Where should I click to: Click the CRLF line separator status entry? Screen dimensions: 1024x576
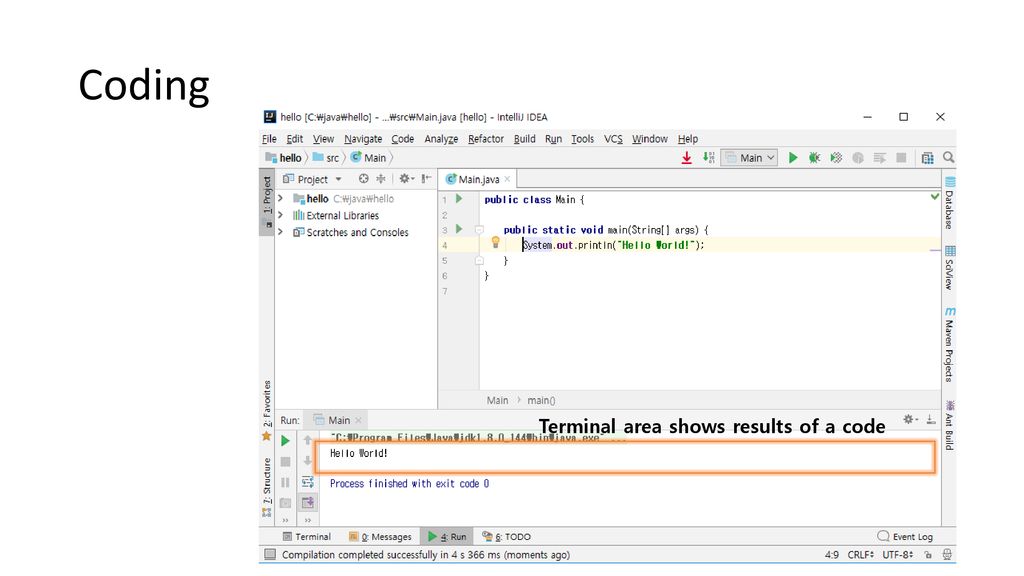tap(860, 554)
